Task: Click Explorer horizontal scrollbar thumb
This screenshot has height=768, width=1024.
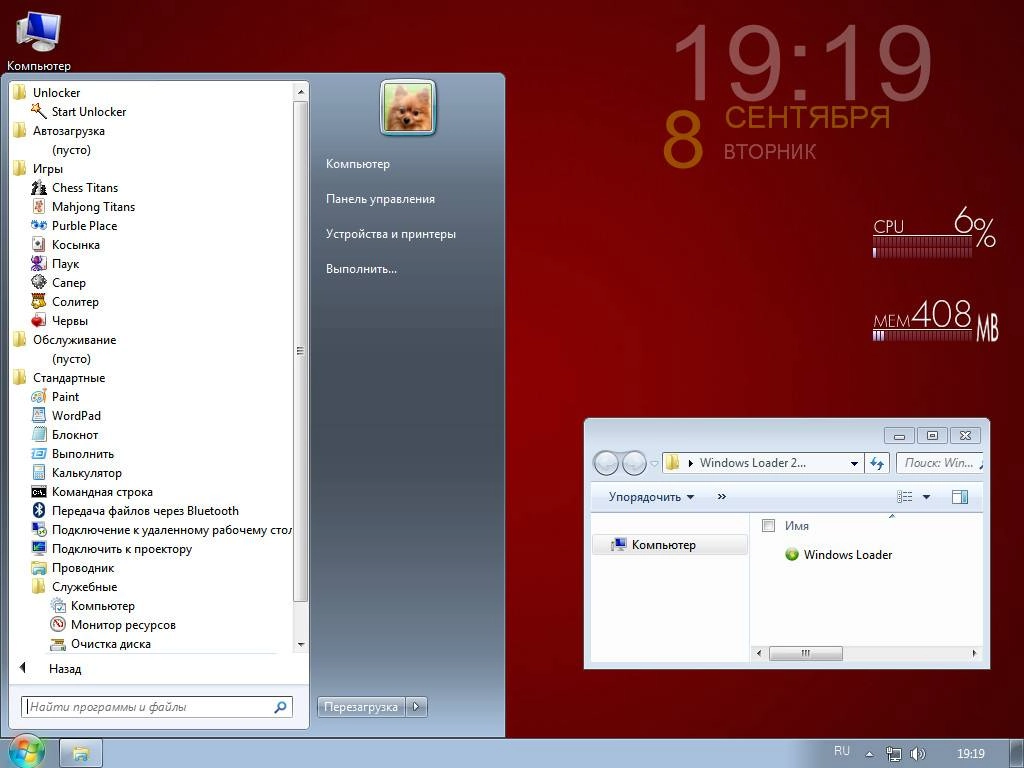Action: [x=805, y=653]
